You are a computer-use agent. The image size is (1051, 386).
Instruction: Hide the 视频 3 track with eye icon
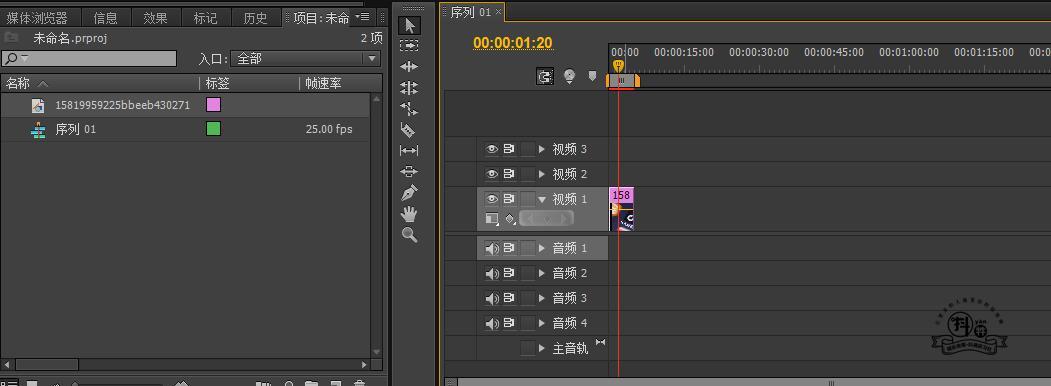pos(492,149)
